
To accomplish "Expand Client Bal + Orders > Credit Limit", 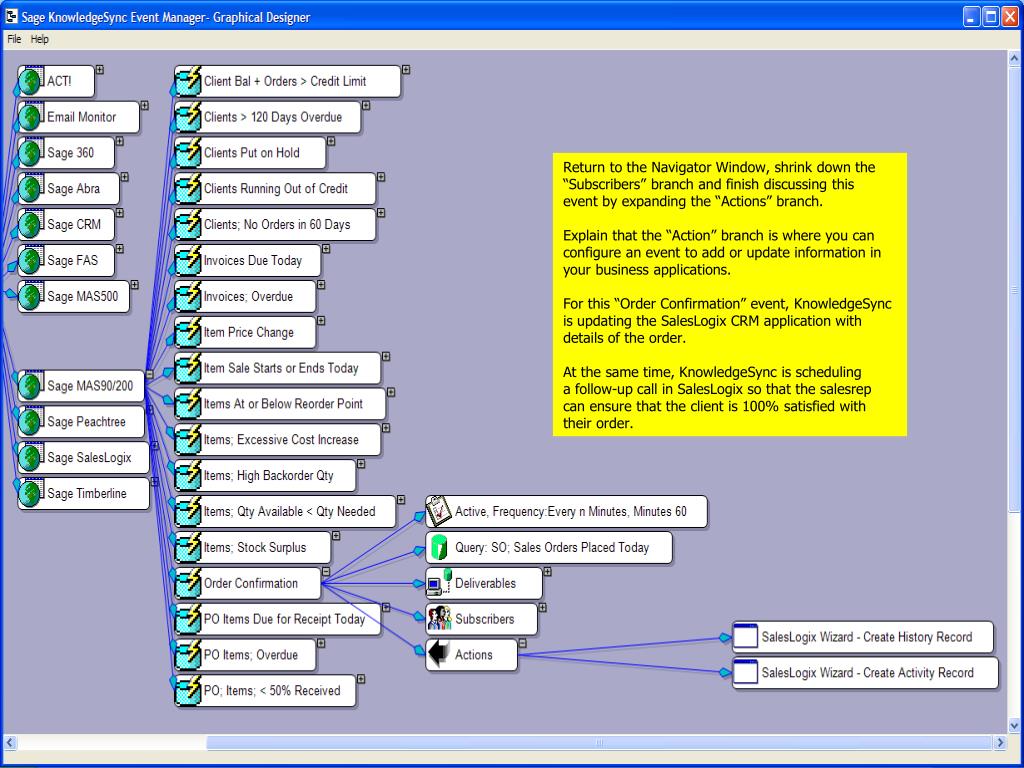I will pos(406,69).
